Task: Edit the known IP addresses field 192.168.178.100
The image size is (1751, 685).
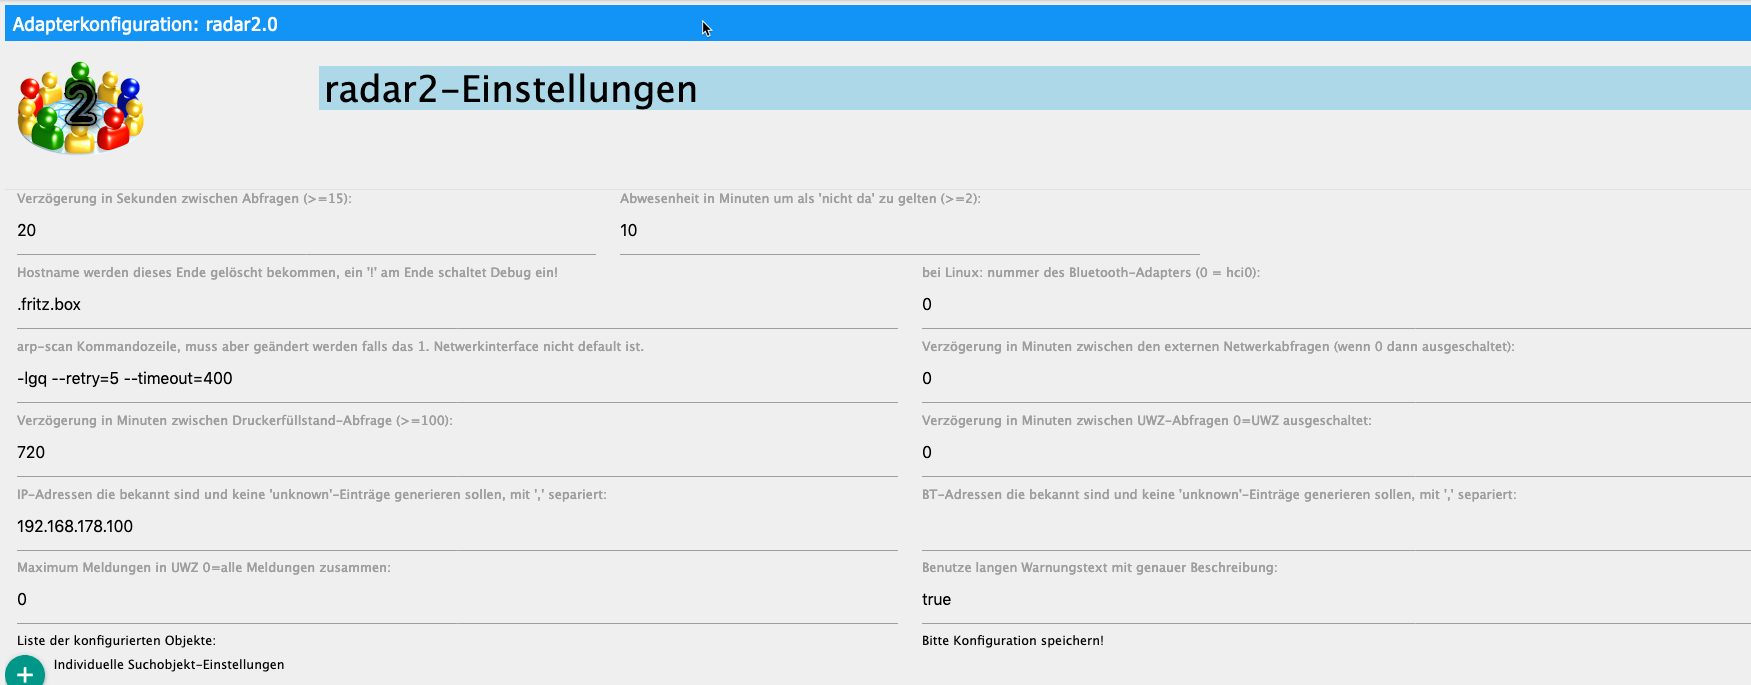Action: click(x=457, y=527)
